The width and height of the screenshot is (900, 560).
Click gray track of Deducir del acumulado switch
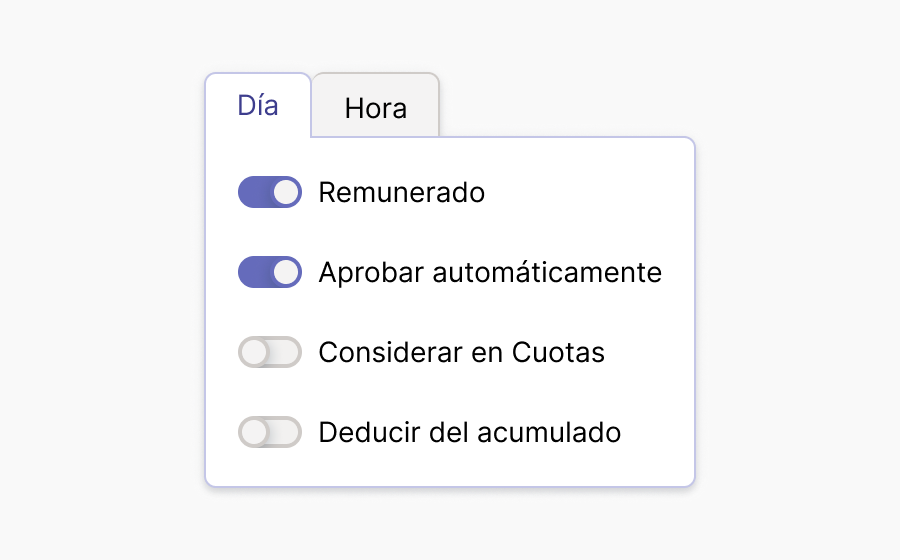click(x=286, y=432)
